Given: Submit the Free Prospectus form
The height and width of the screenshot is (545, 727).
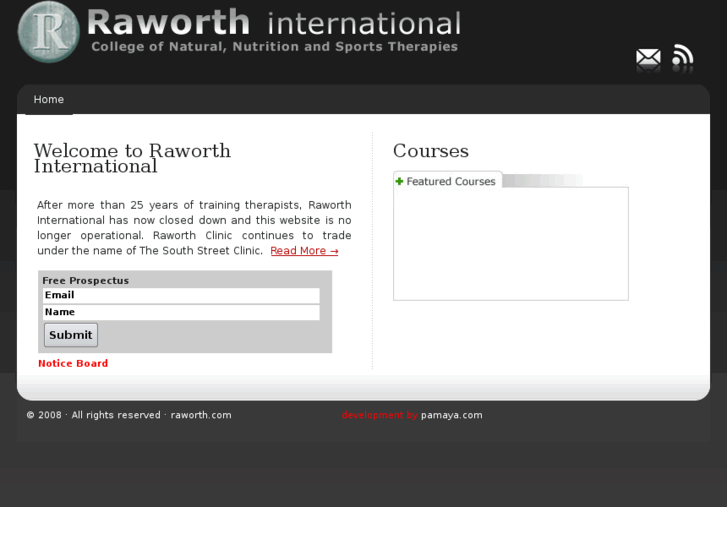Looking at the screenshot, I should coord(71,335).
